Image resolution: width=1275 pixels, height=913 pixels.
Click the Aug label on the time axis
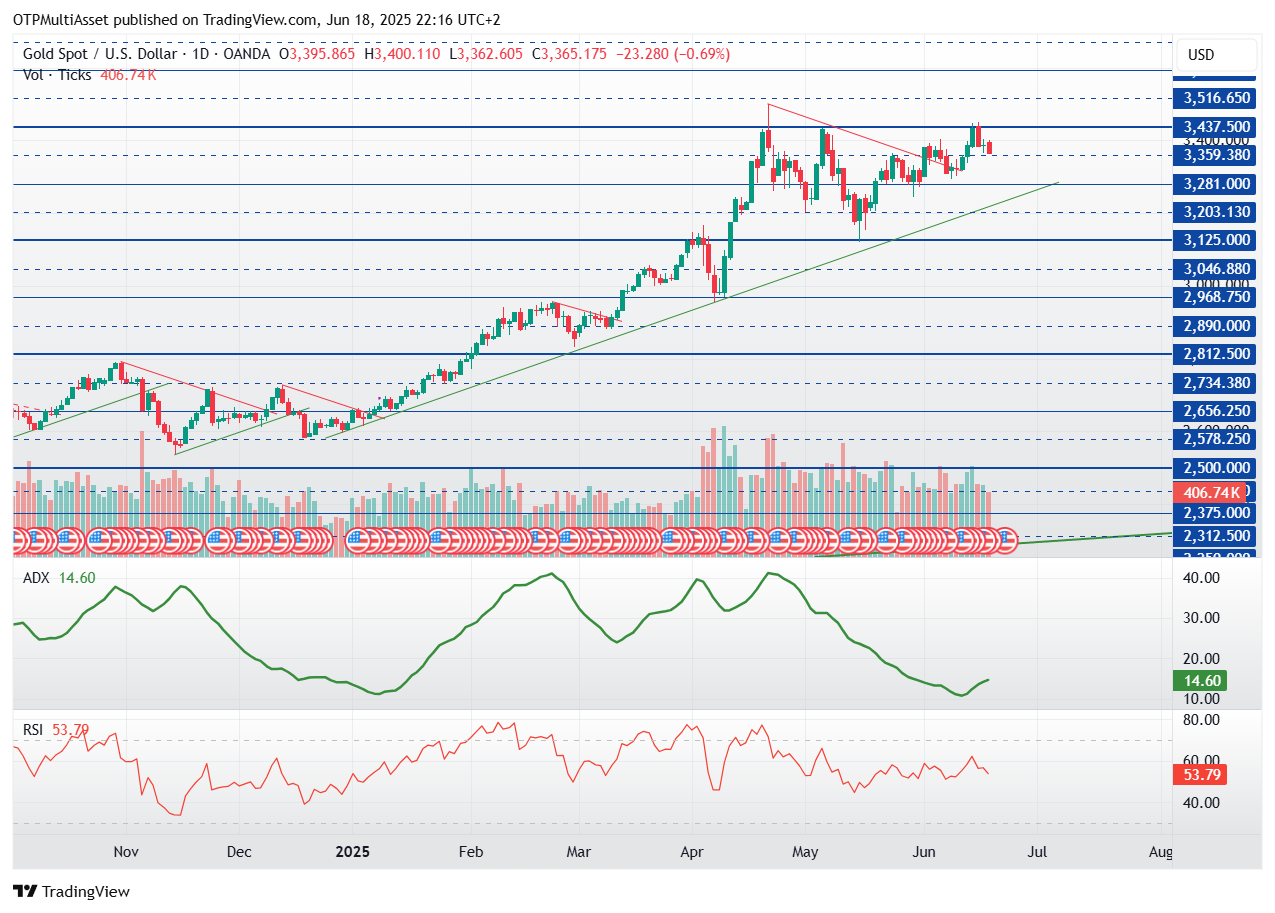coord(1160,853)
